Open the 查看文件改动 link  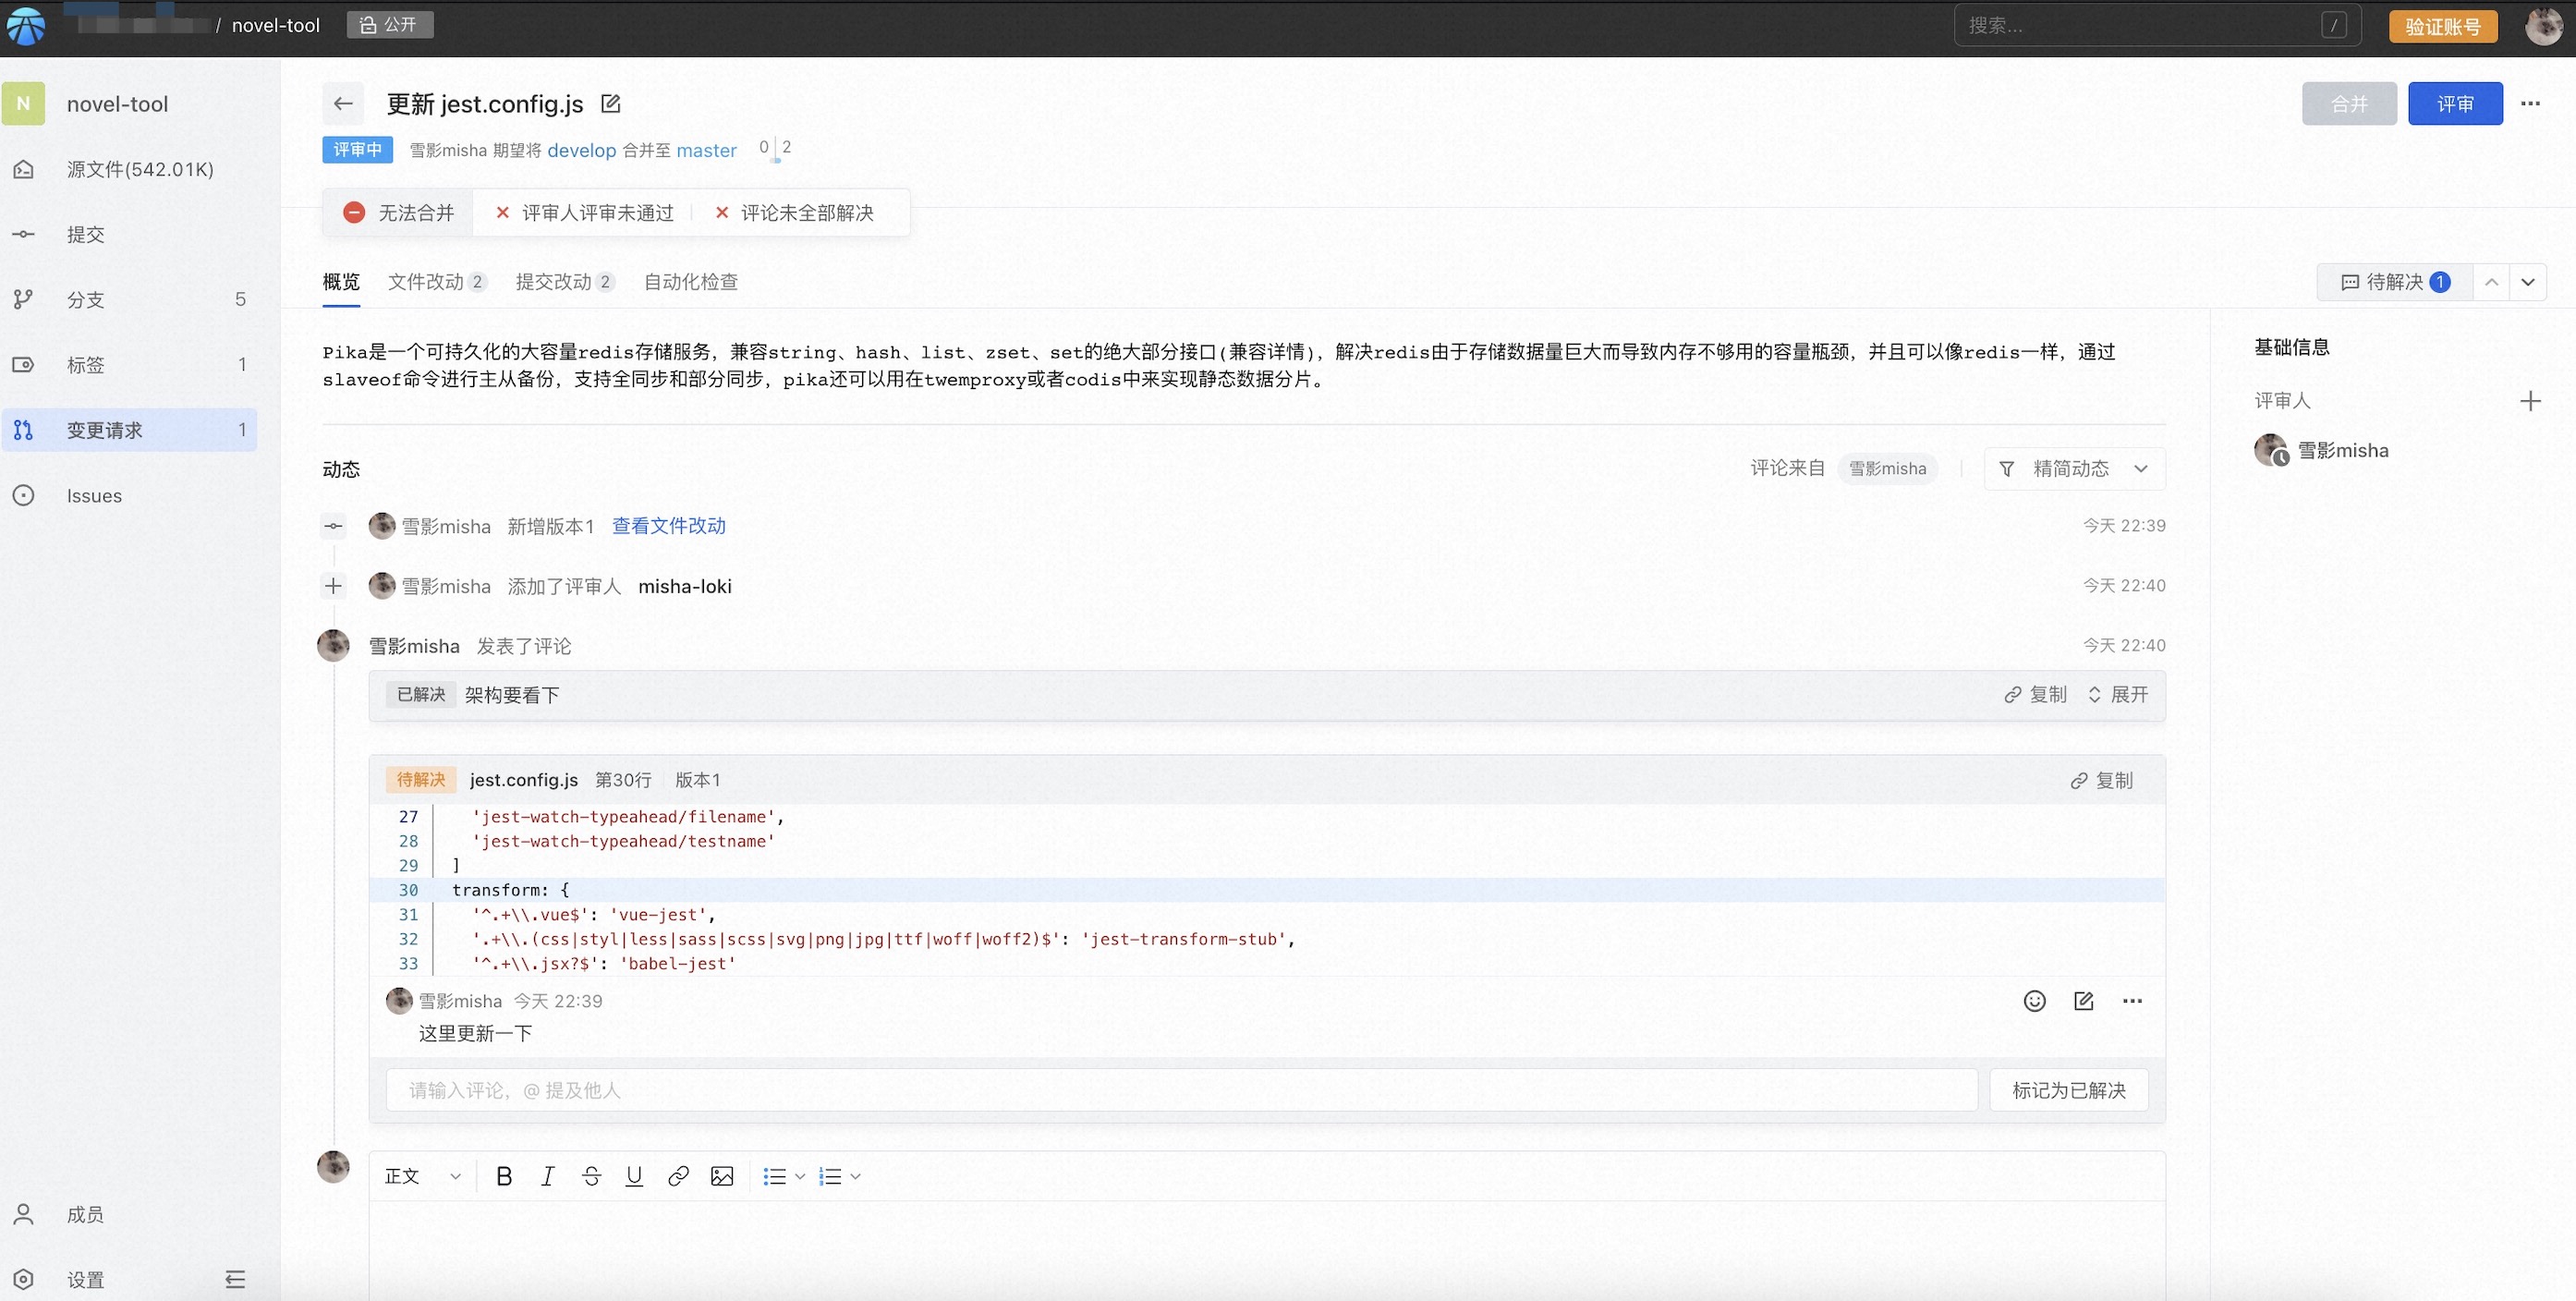[669, 526]
